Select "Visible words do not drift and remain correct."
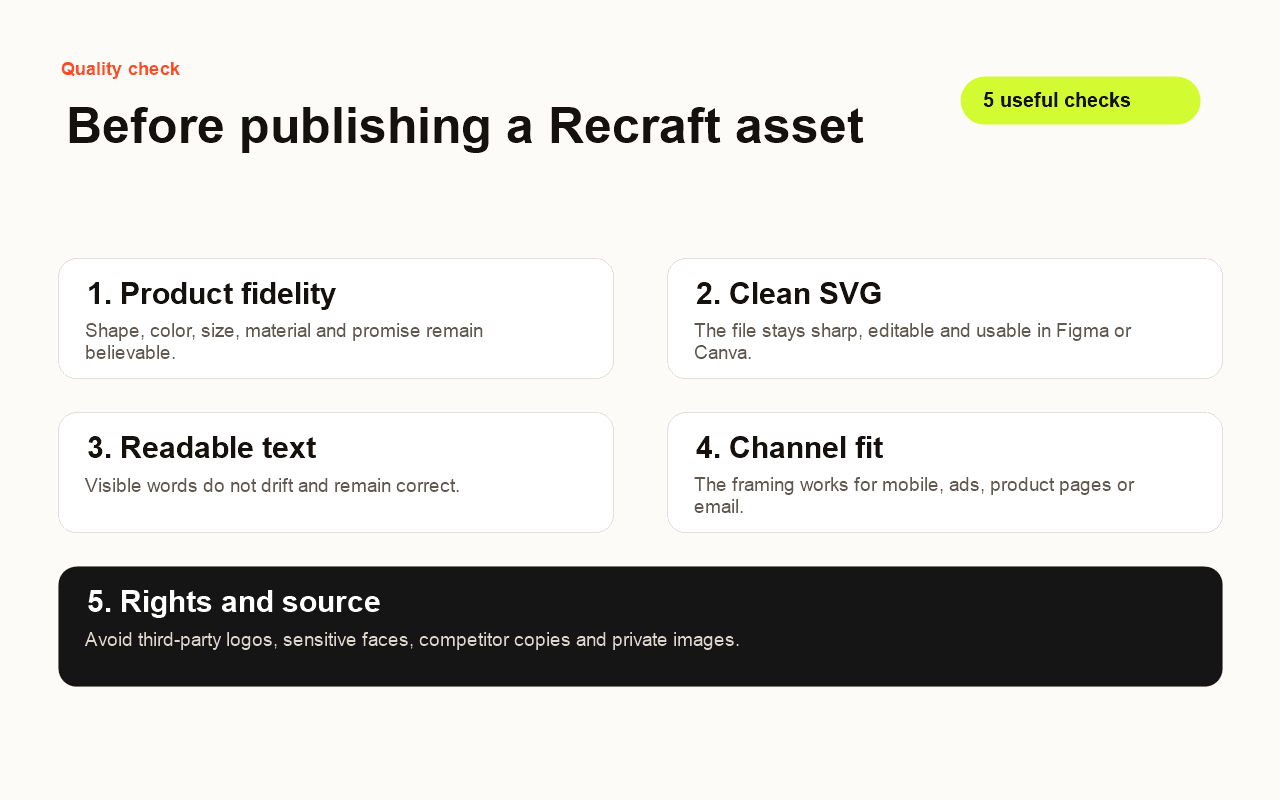 [272, 486]
